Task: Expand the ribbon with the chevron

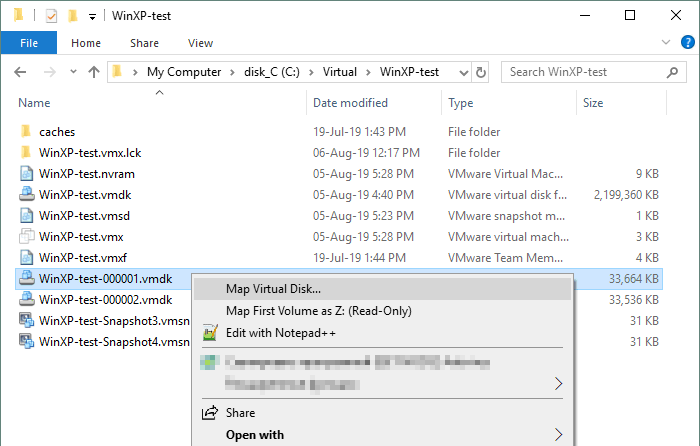Action: click(x=666, y=42)
